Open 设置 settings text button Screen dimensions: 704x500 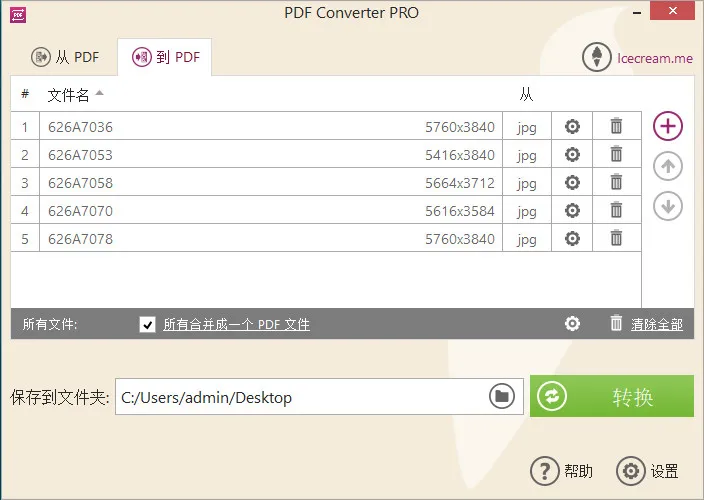pyautogui.click(x=664, y=471)
